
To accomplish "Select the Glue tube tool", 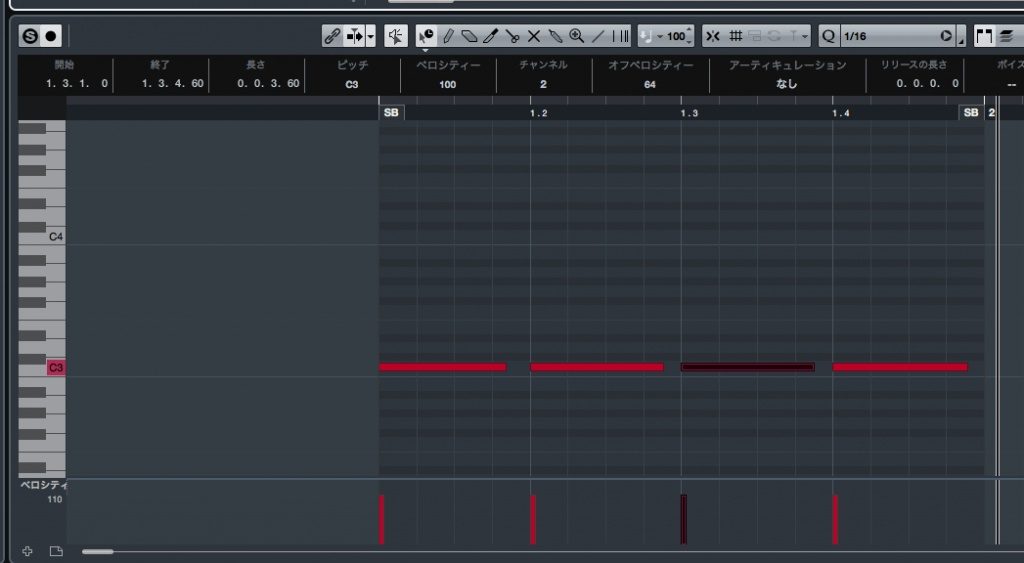I will pyautogui.click(x=555, y=36).
